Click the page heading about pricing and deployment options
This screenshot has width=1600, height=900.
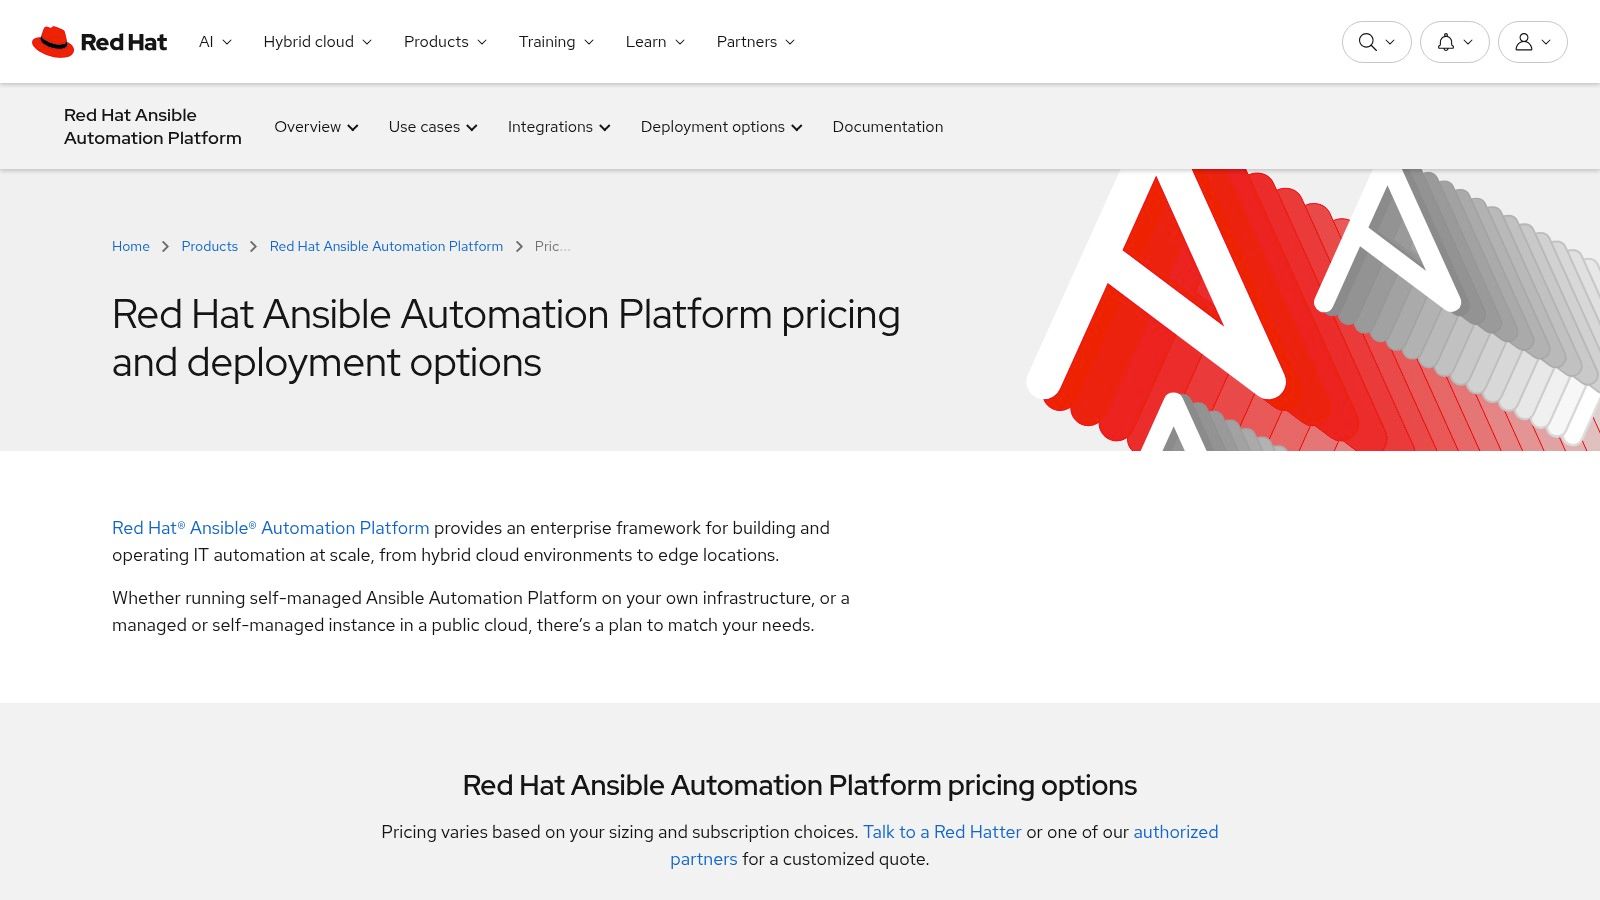(506, 338)
